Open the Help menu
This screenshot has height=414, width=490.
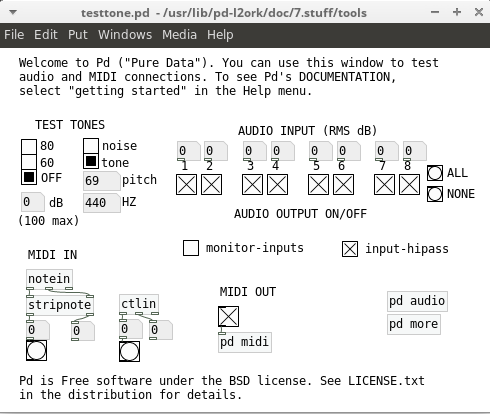click(x=220, y=35)
